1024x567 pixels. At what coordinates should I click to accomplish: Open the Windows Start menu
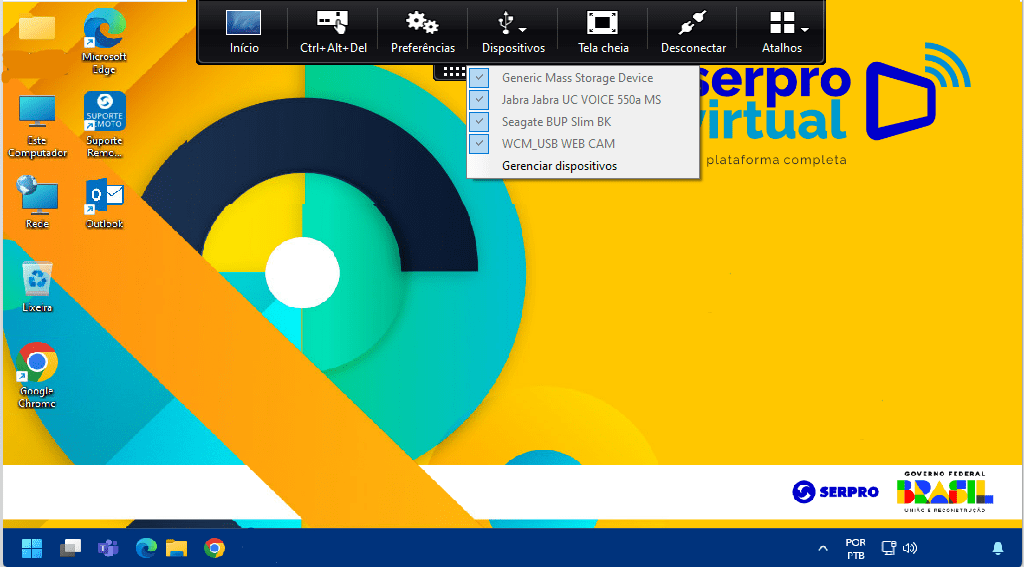(x=32, y=547)
